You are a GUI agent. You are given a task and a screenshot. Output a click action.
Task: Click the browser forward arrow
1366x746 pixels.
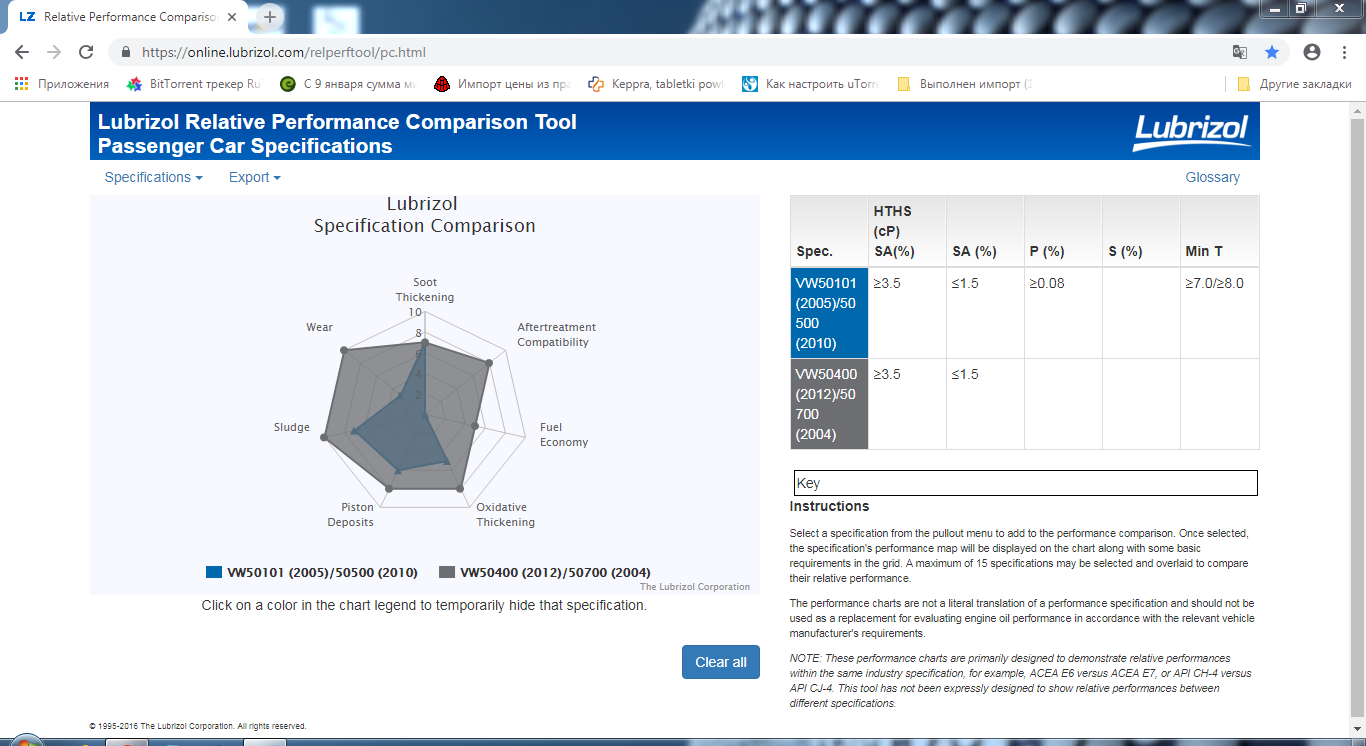coord(54,52)
